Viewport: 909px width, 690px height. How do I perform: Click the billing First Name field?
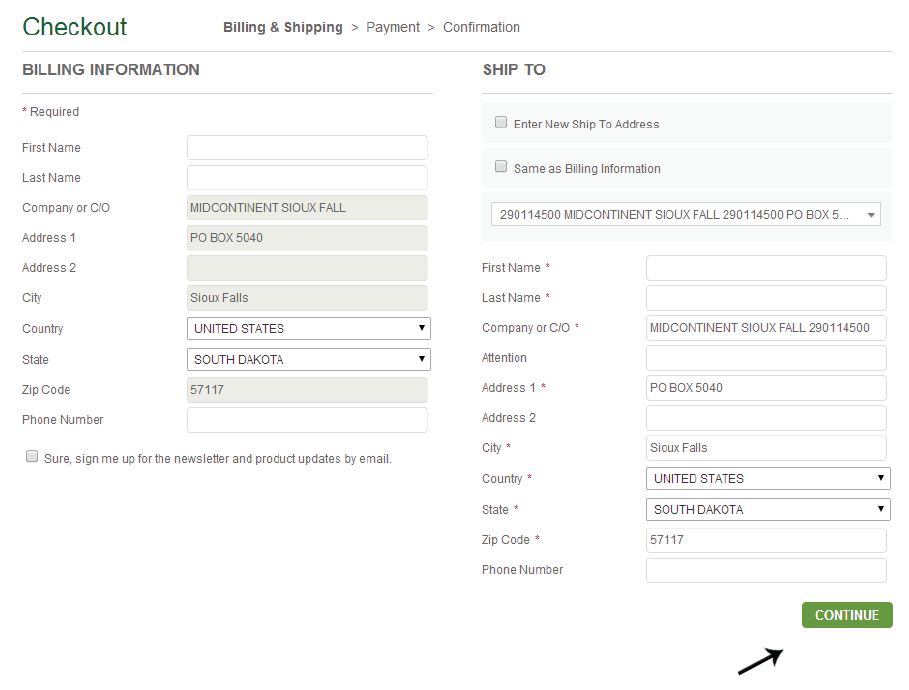pos(307,148)
